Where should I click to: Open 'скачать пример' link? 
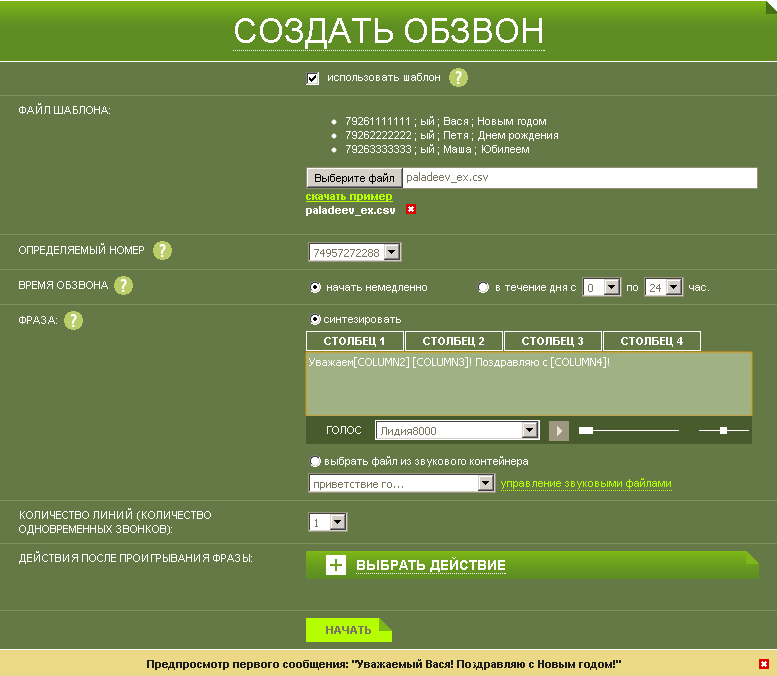349,197
